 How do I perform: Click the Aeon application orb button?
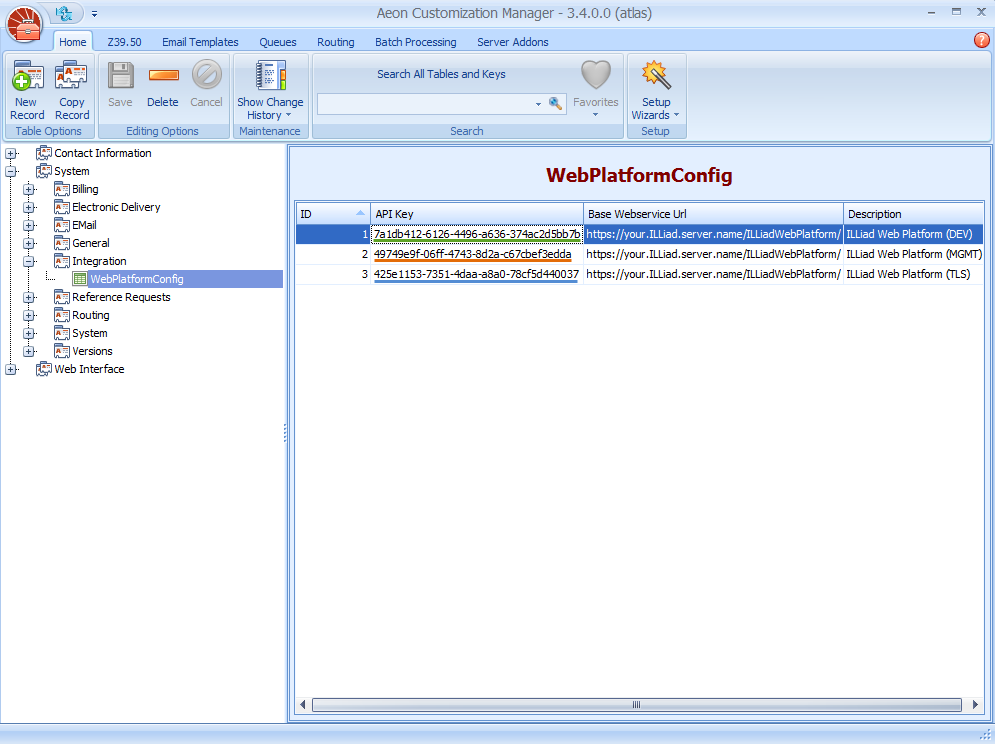pyautogui.click(x=24, y=22)
